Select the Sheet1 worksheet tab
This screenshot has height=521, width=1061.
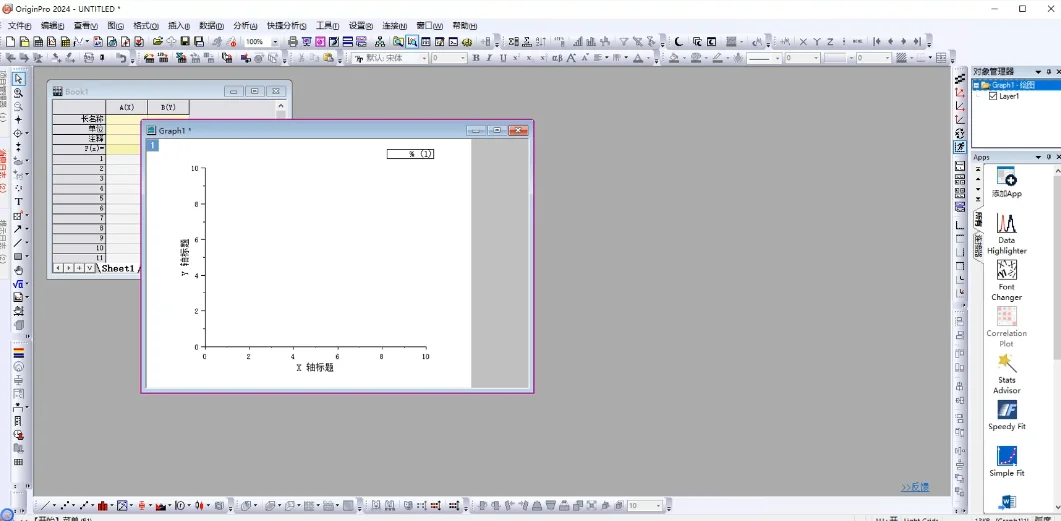pyautogui.click(x=118, y=269)
